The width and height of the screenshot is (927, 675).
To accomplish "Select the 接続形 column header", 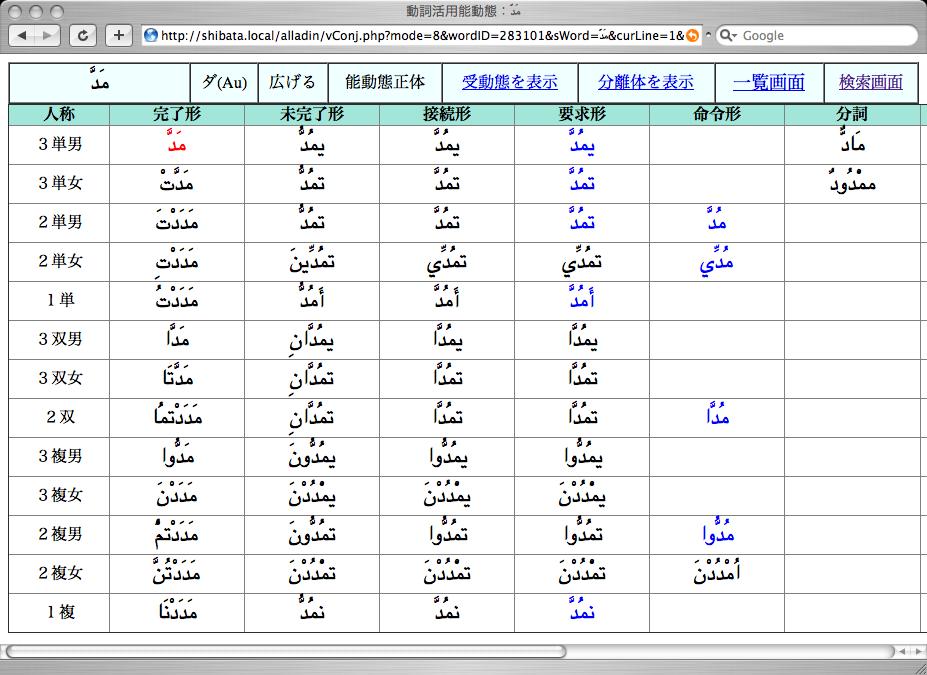I will 447,114.
